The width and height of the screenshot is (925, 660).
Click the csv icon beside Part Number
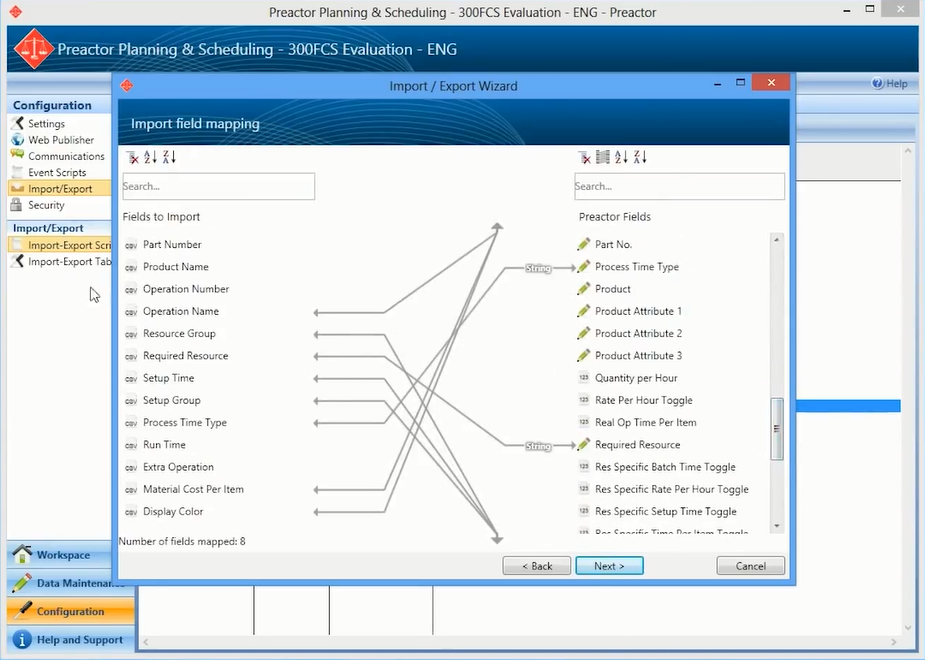[x=131, y=245]
